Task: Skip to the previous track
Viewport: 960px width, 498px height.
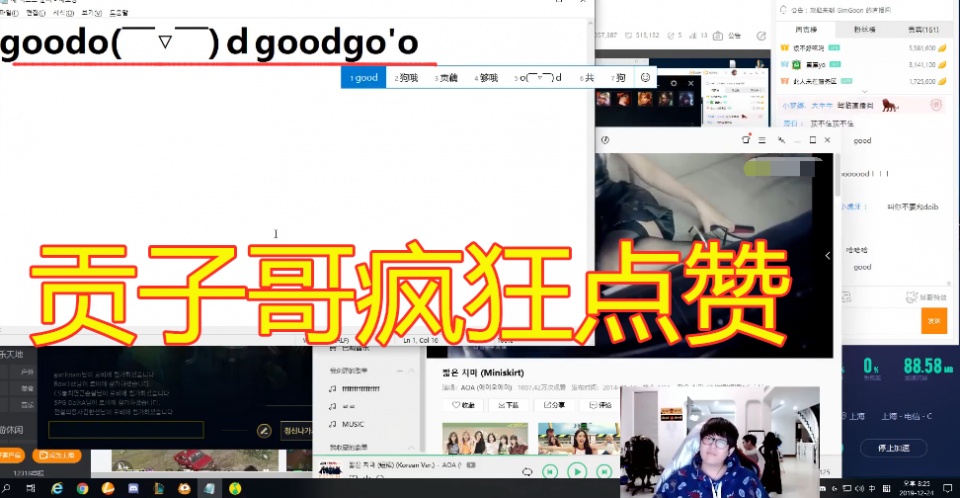Action: [550, 471]
